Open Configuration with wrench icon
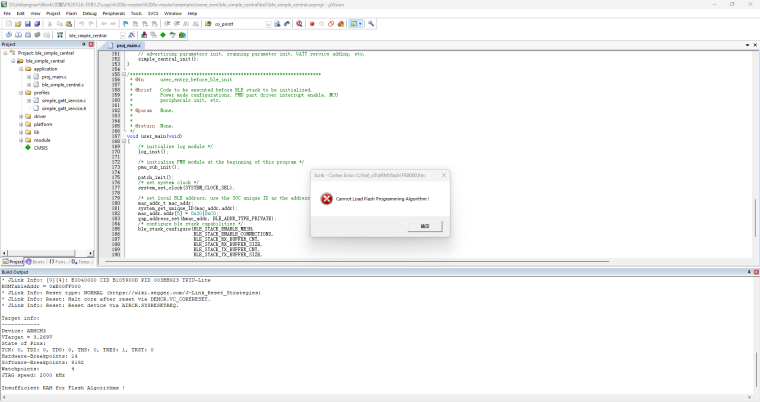 tap(371, 24)
